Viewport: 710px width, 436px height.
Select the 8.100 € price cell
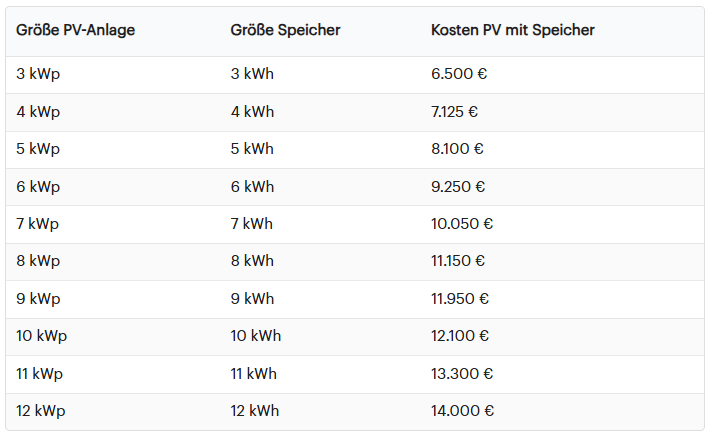457,149
